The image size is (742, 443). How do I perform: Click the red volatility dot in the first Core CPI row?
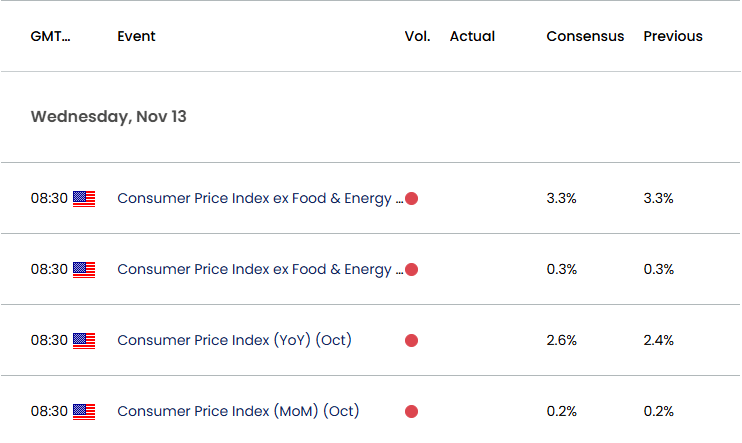[411, 198]
